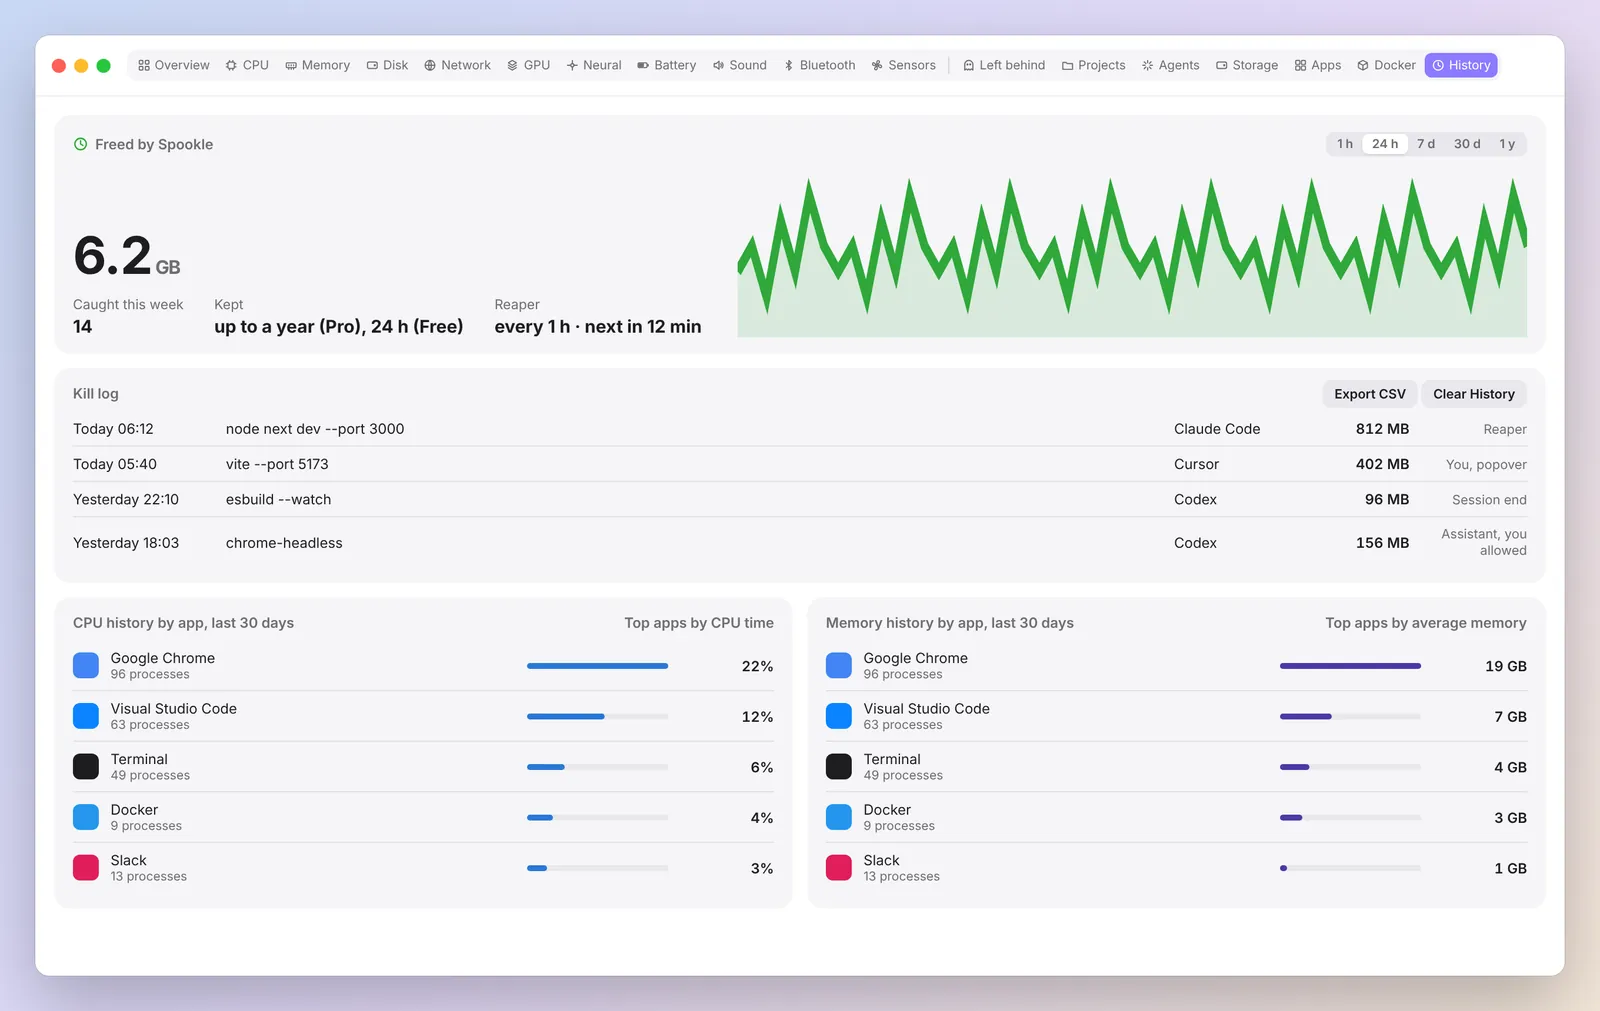Select the 'node next dev --port 3000' entry

[x=800, y=429]
